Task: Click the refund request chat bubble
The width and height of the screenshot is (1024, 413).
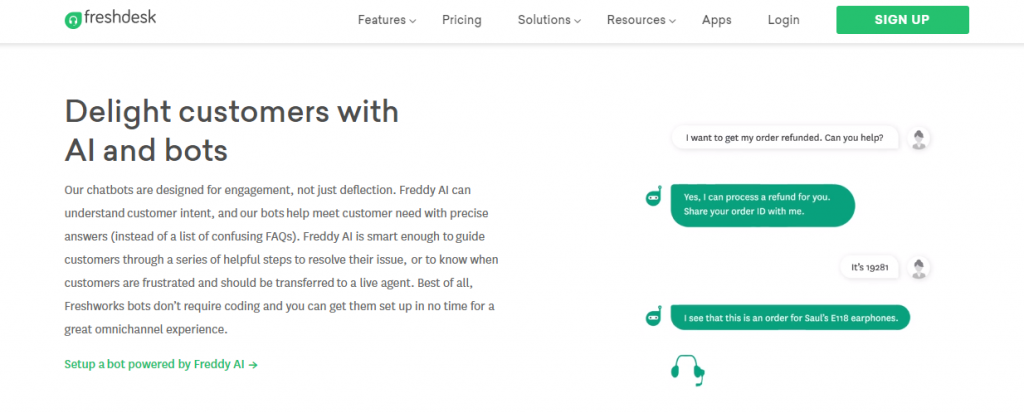Action: pos(785,138)
